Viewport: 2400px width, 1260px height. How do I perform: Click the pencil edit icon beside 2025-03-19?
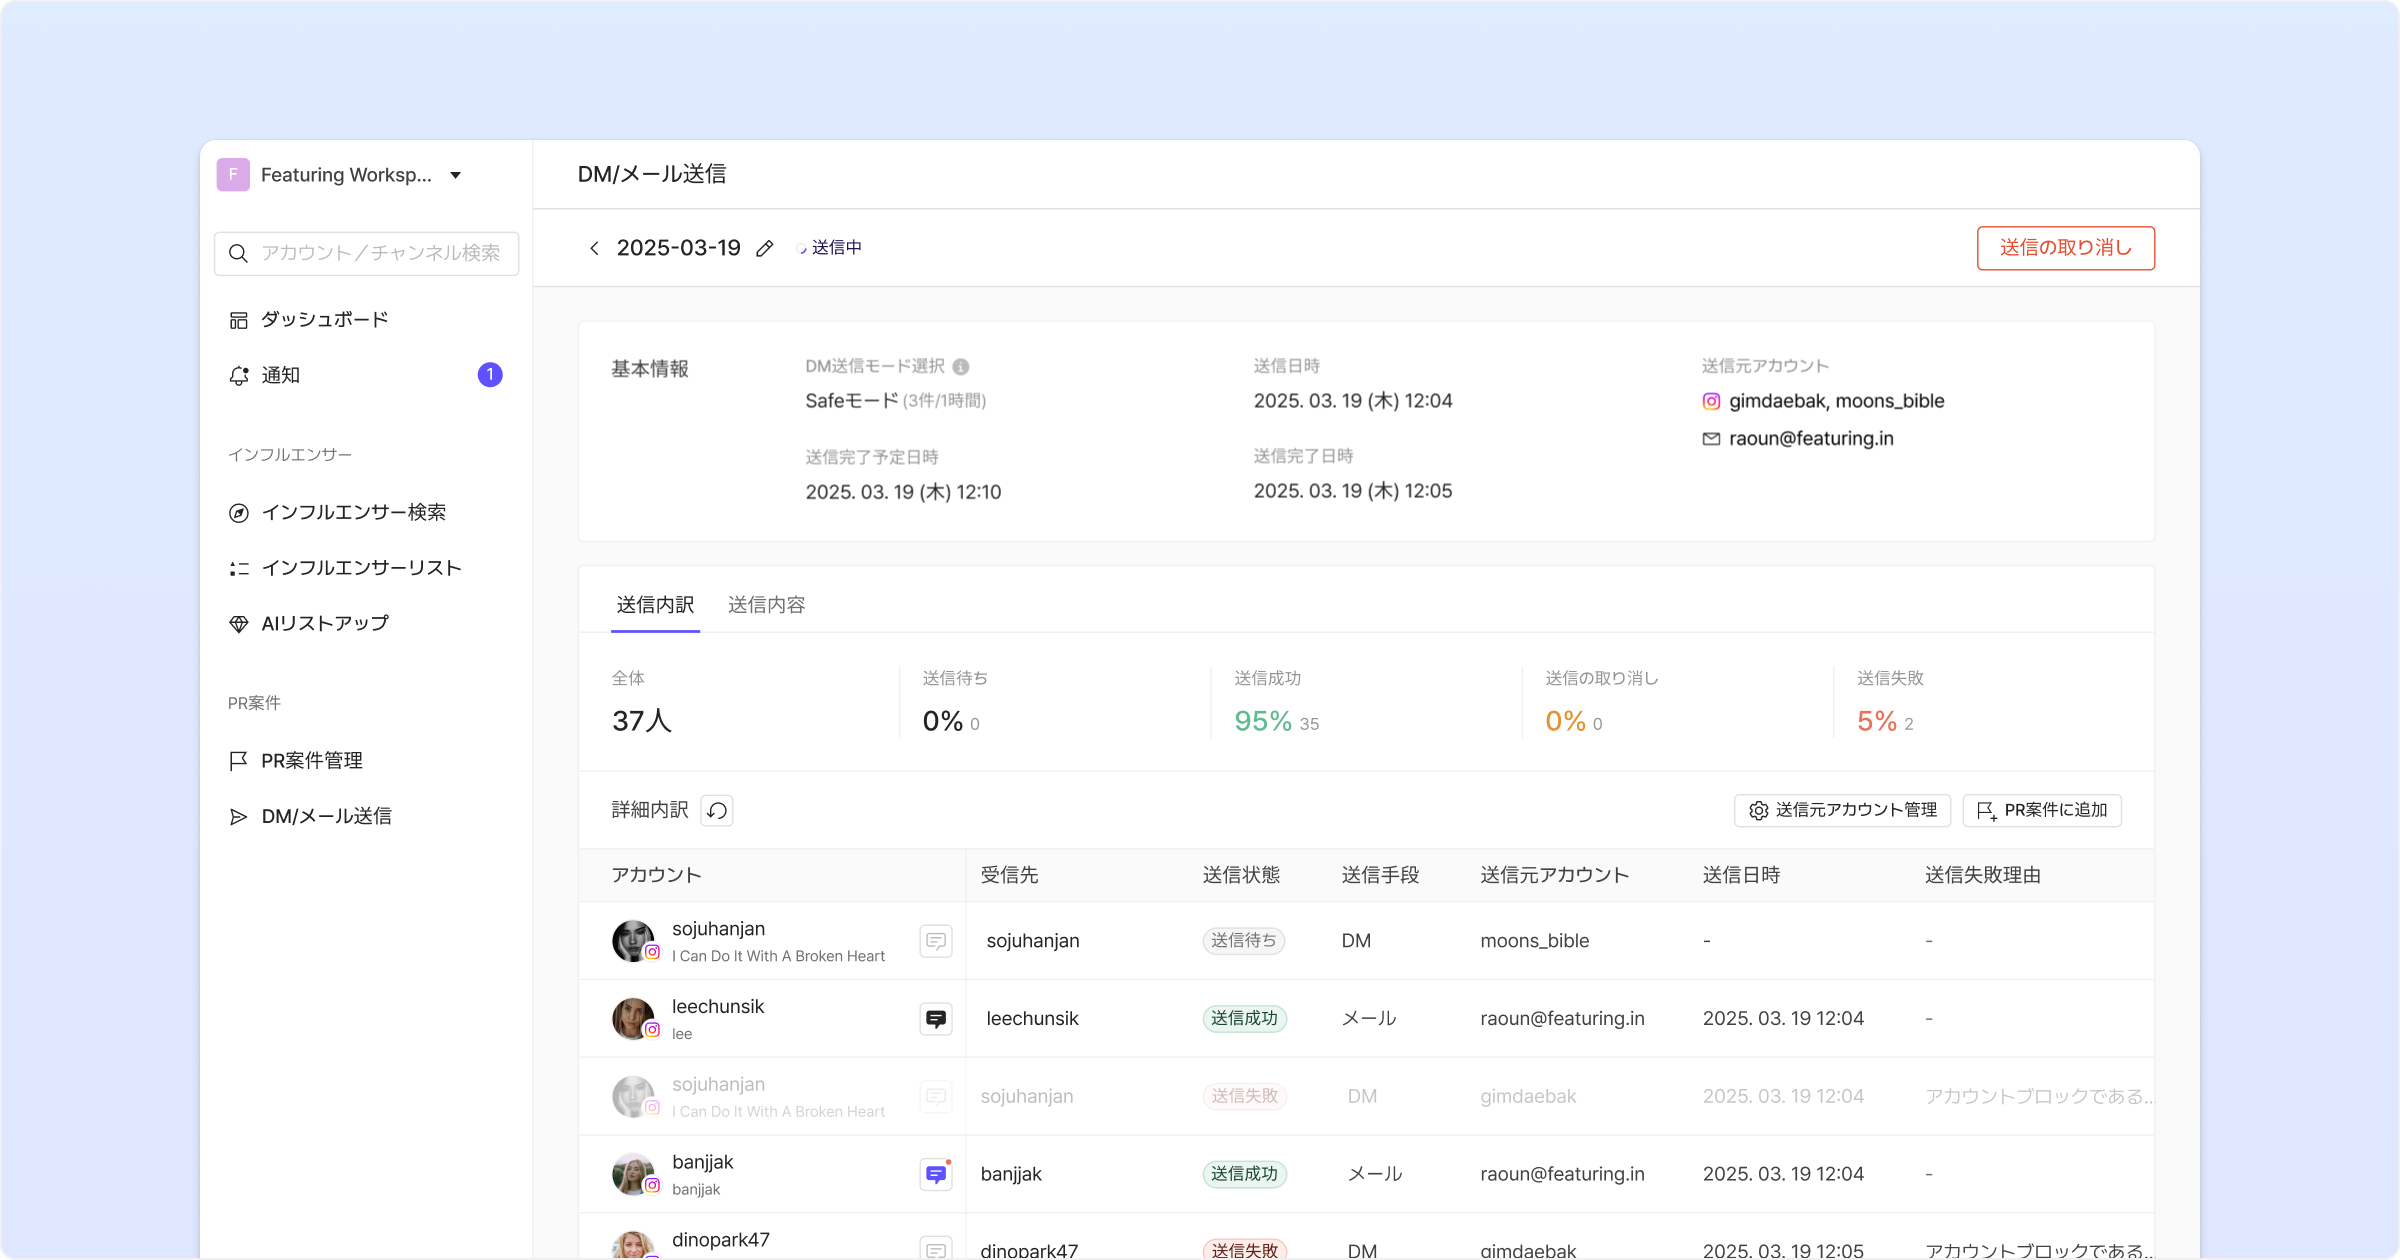(x=765, y=248)
